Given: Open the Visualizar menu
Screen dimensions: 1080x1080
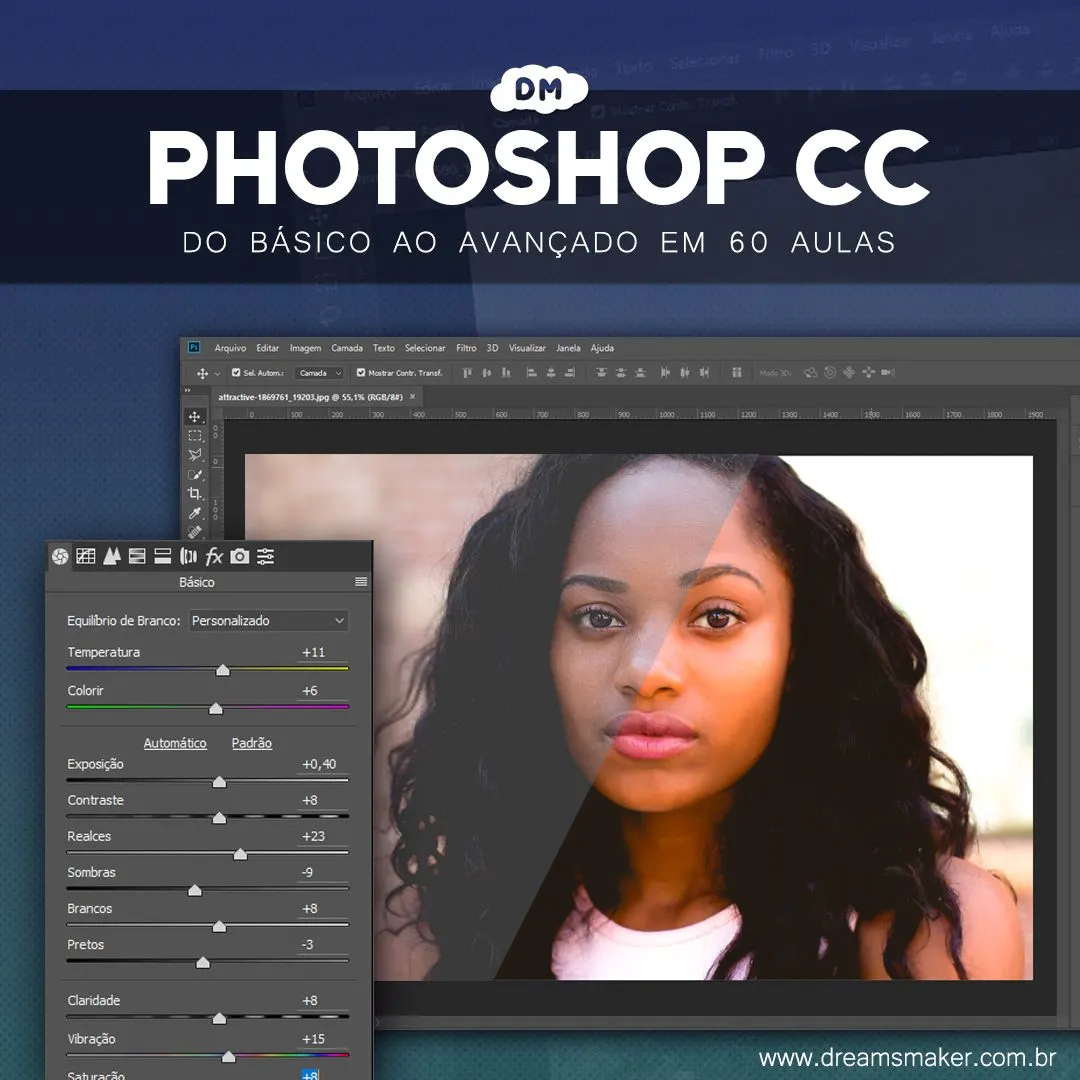Looking at the screenshot, I should tap(527, 348).
